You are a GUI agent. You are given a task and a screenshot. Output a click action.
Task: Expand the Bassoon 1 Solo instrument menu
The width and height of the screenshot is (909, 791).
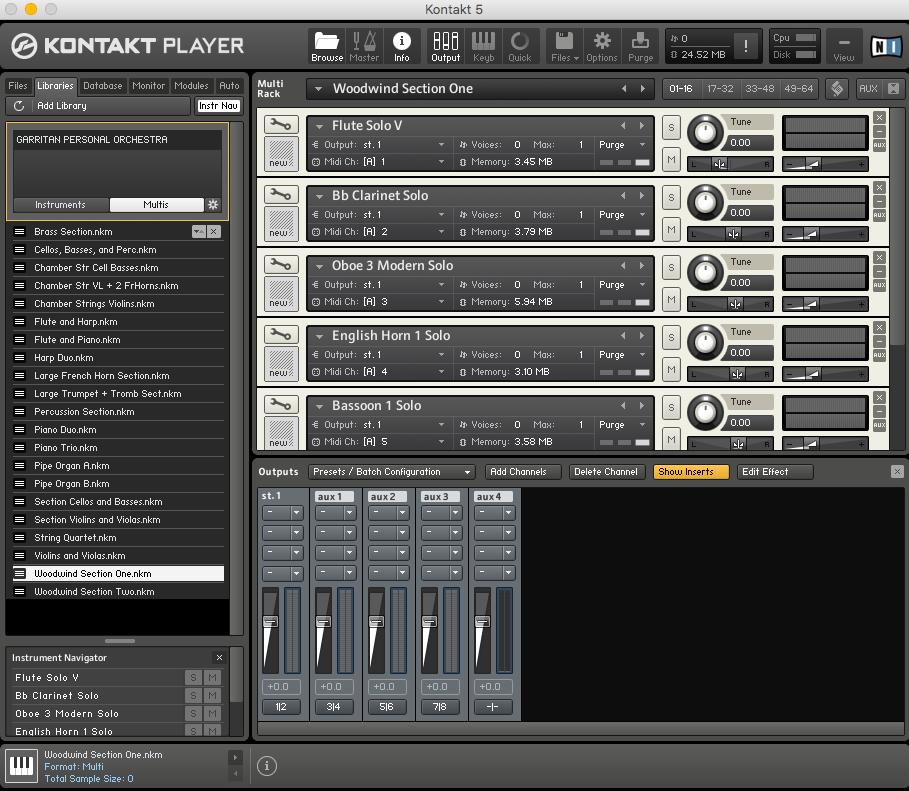pyautogui.click(x=319, y=406)
